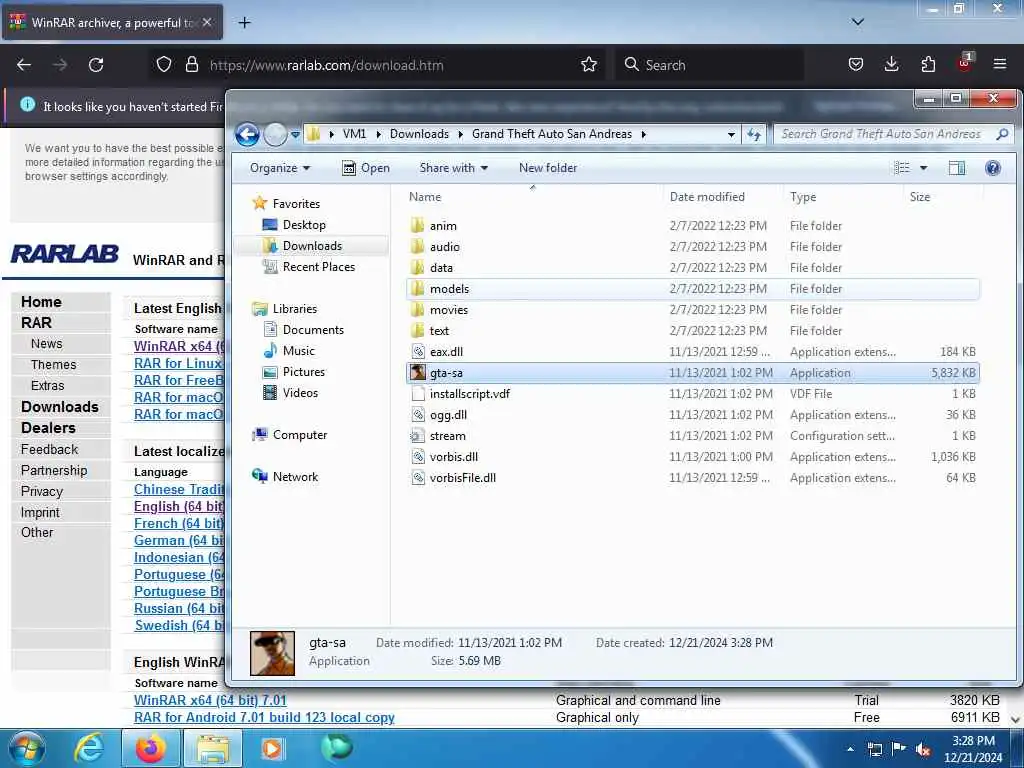Select Downloads in the navigation pane
Image resolution: width=1024 pixels, height=768 pixels.
[x=302, y=246]
